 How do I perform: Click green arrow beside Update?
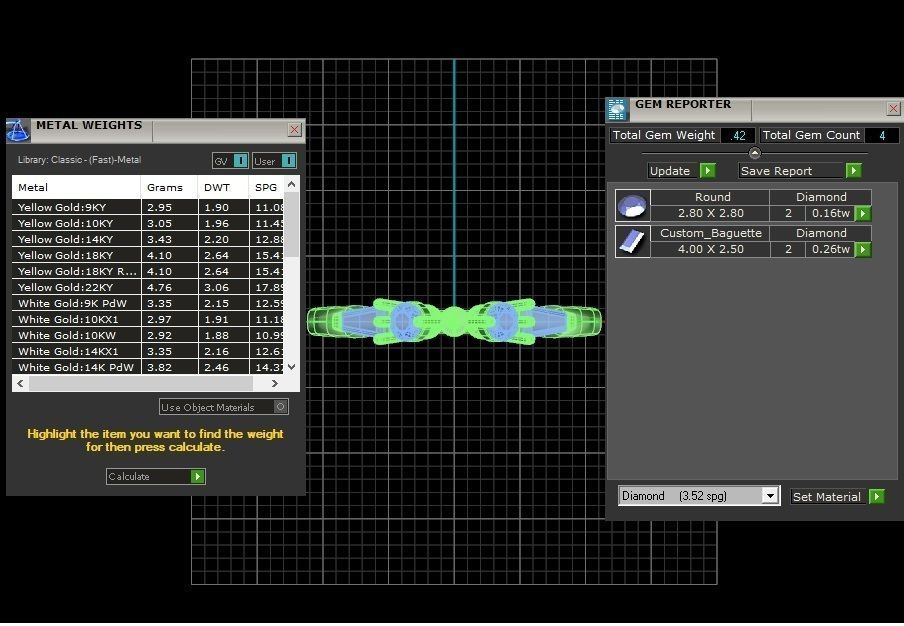pyautogui.click(x=707, y=171)
